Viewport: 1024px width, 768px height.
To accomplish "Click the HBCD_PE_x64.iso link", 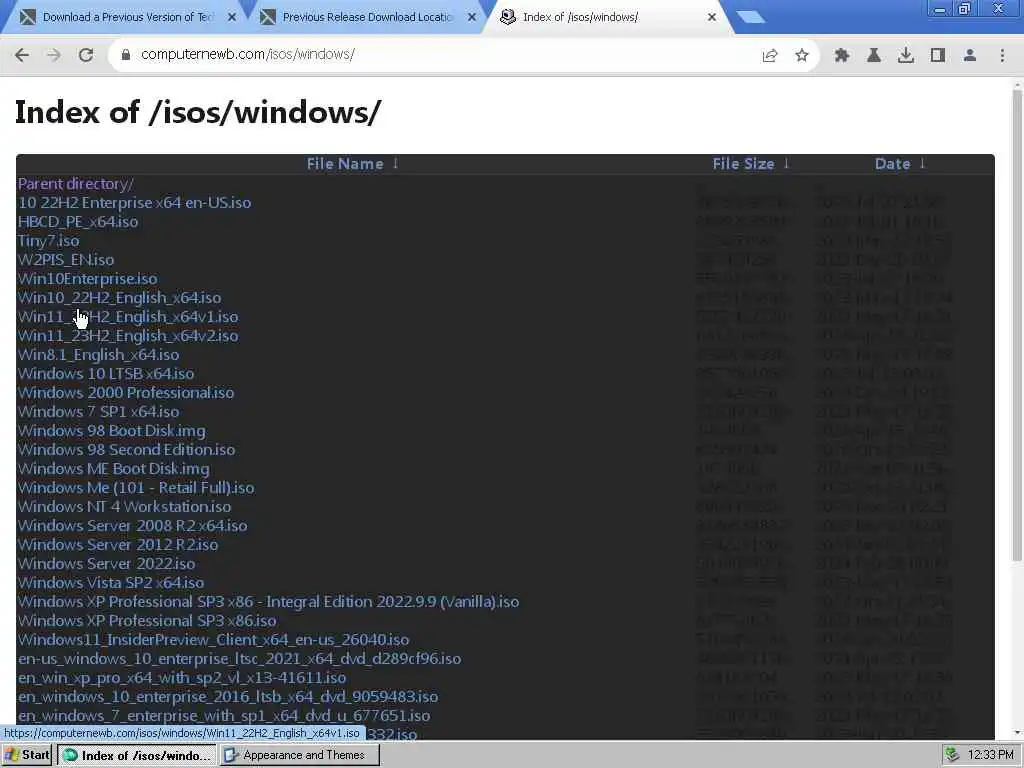I will tap(78, 222).
